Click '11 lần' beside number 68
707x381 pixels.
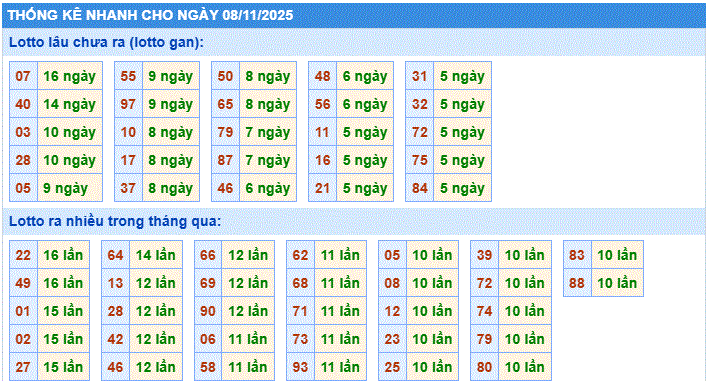click(x=340, y=283)
